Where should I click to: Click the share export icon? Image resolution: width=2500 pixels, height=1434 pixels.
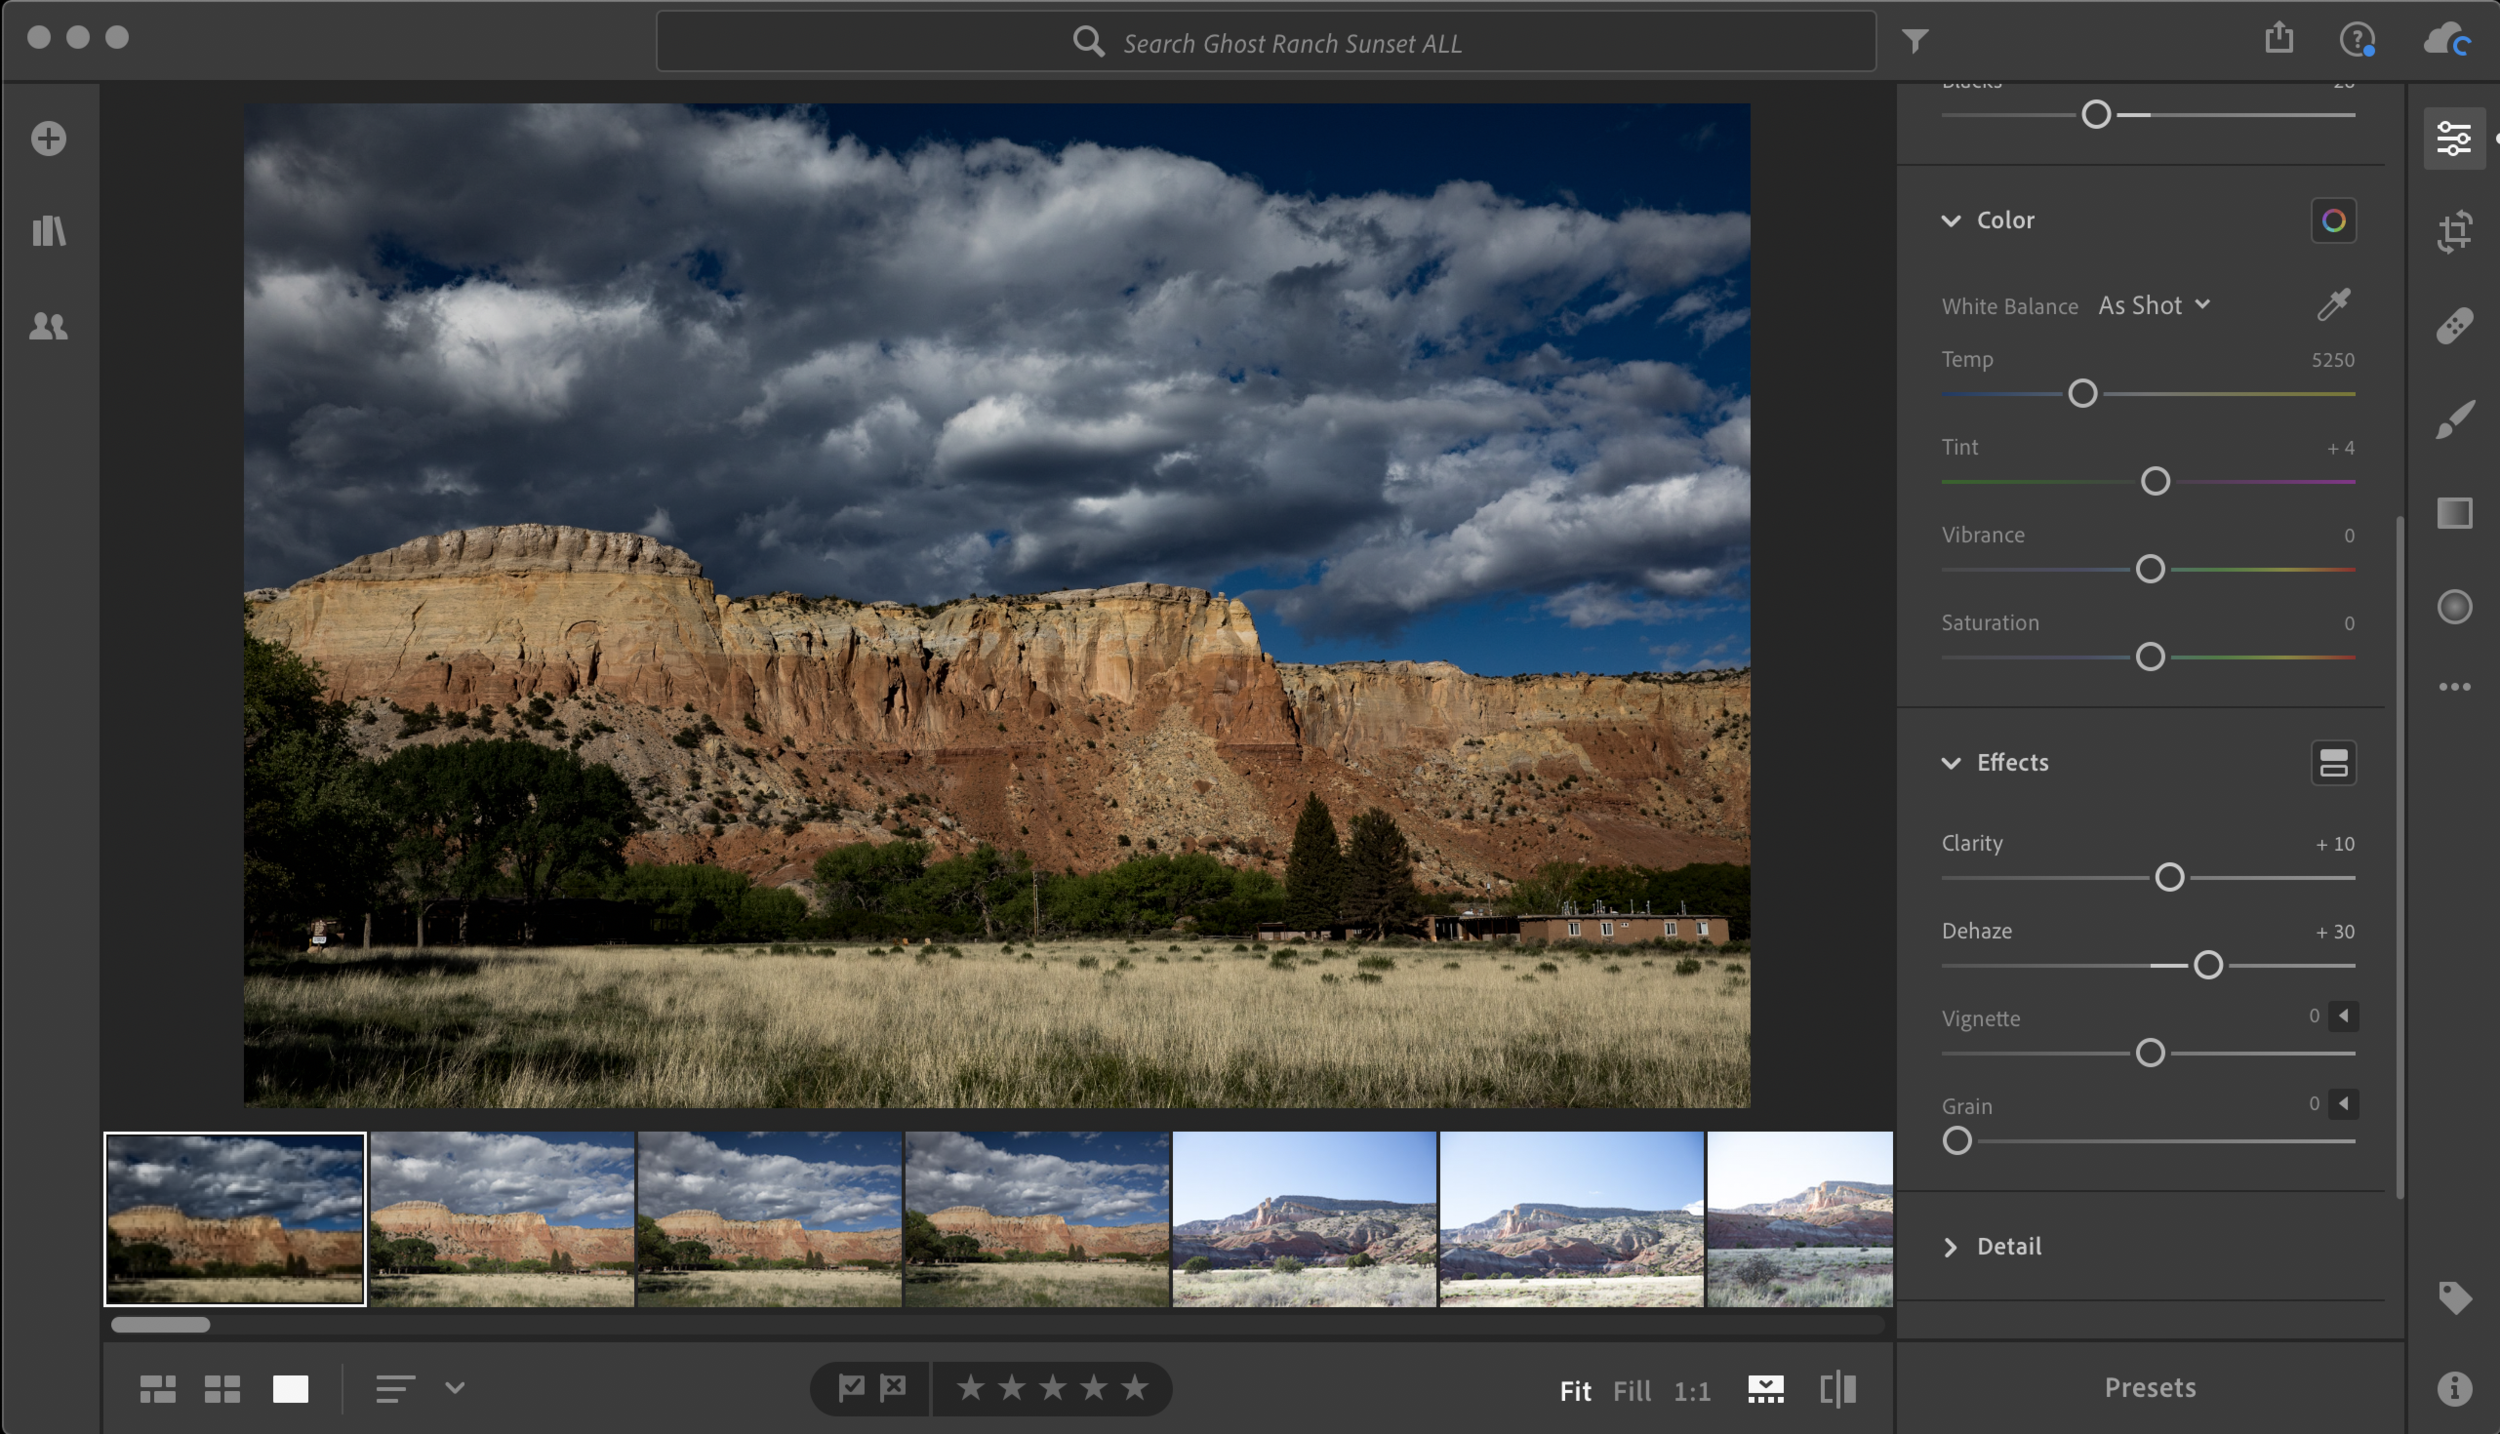[x=2279, y=38]
